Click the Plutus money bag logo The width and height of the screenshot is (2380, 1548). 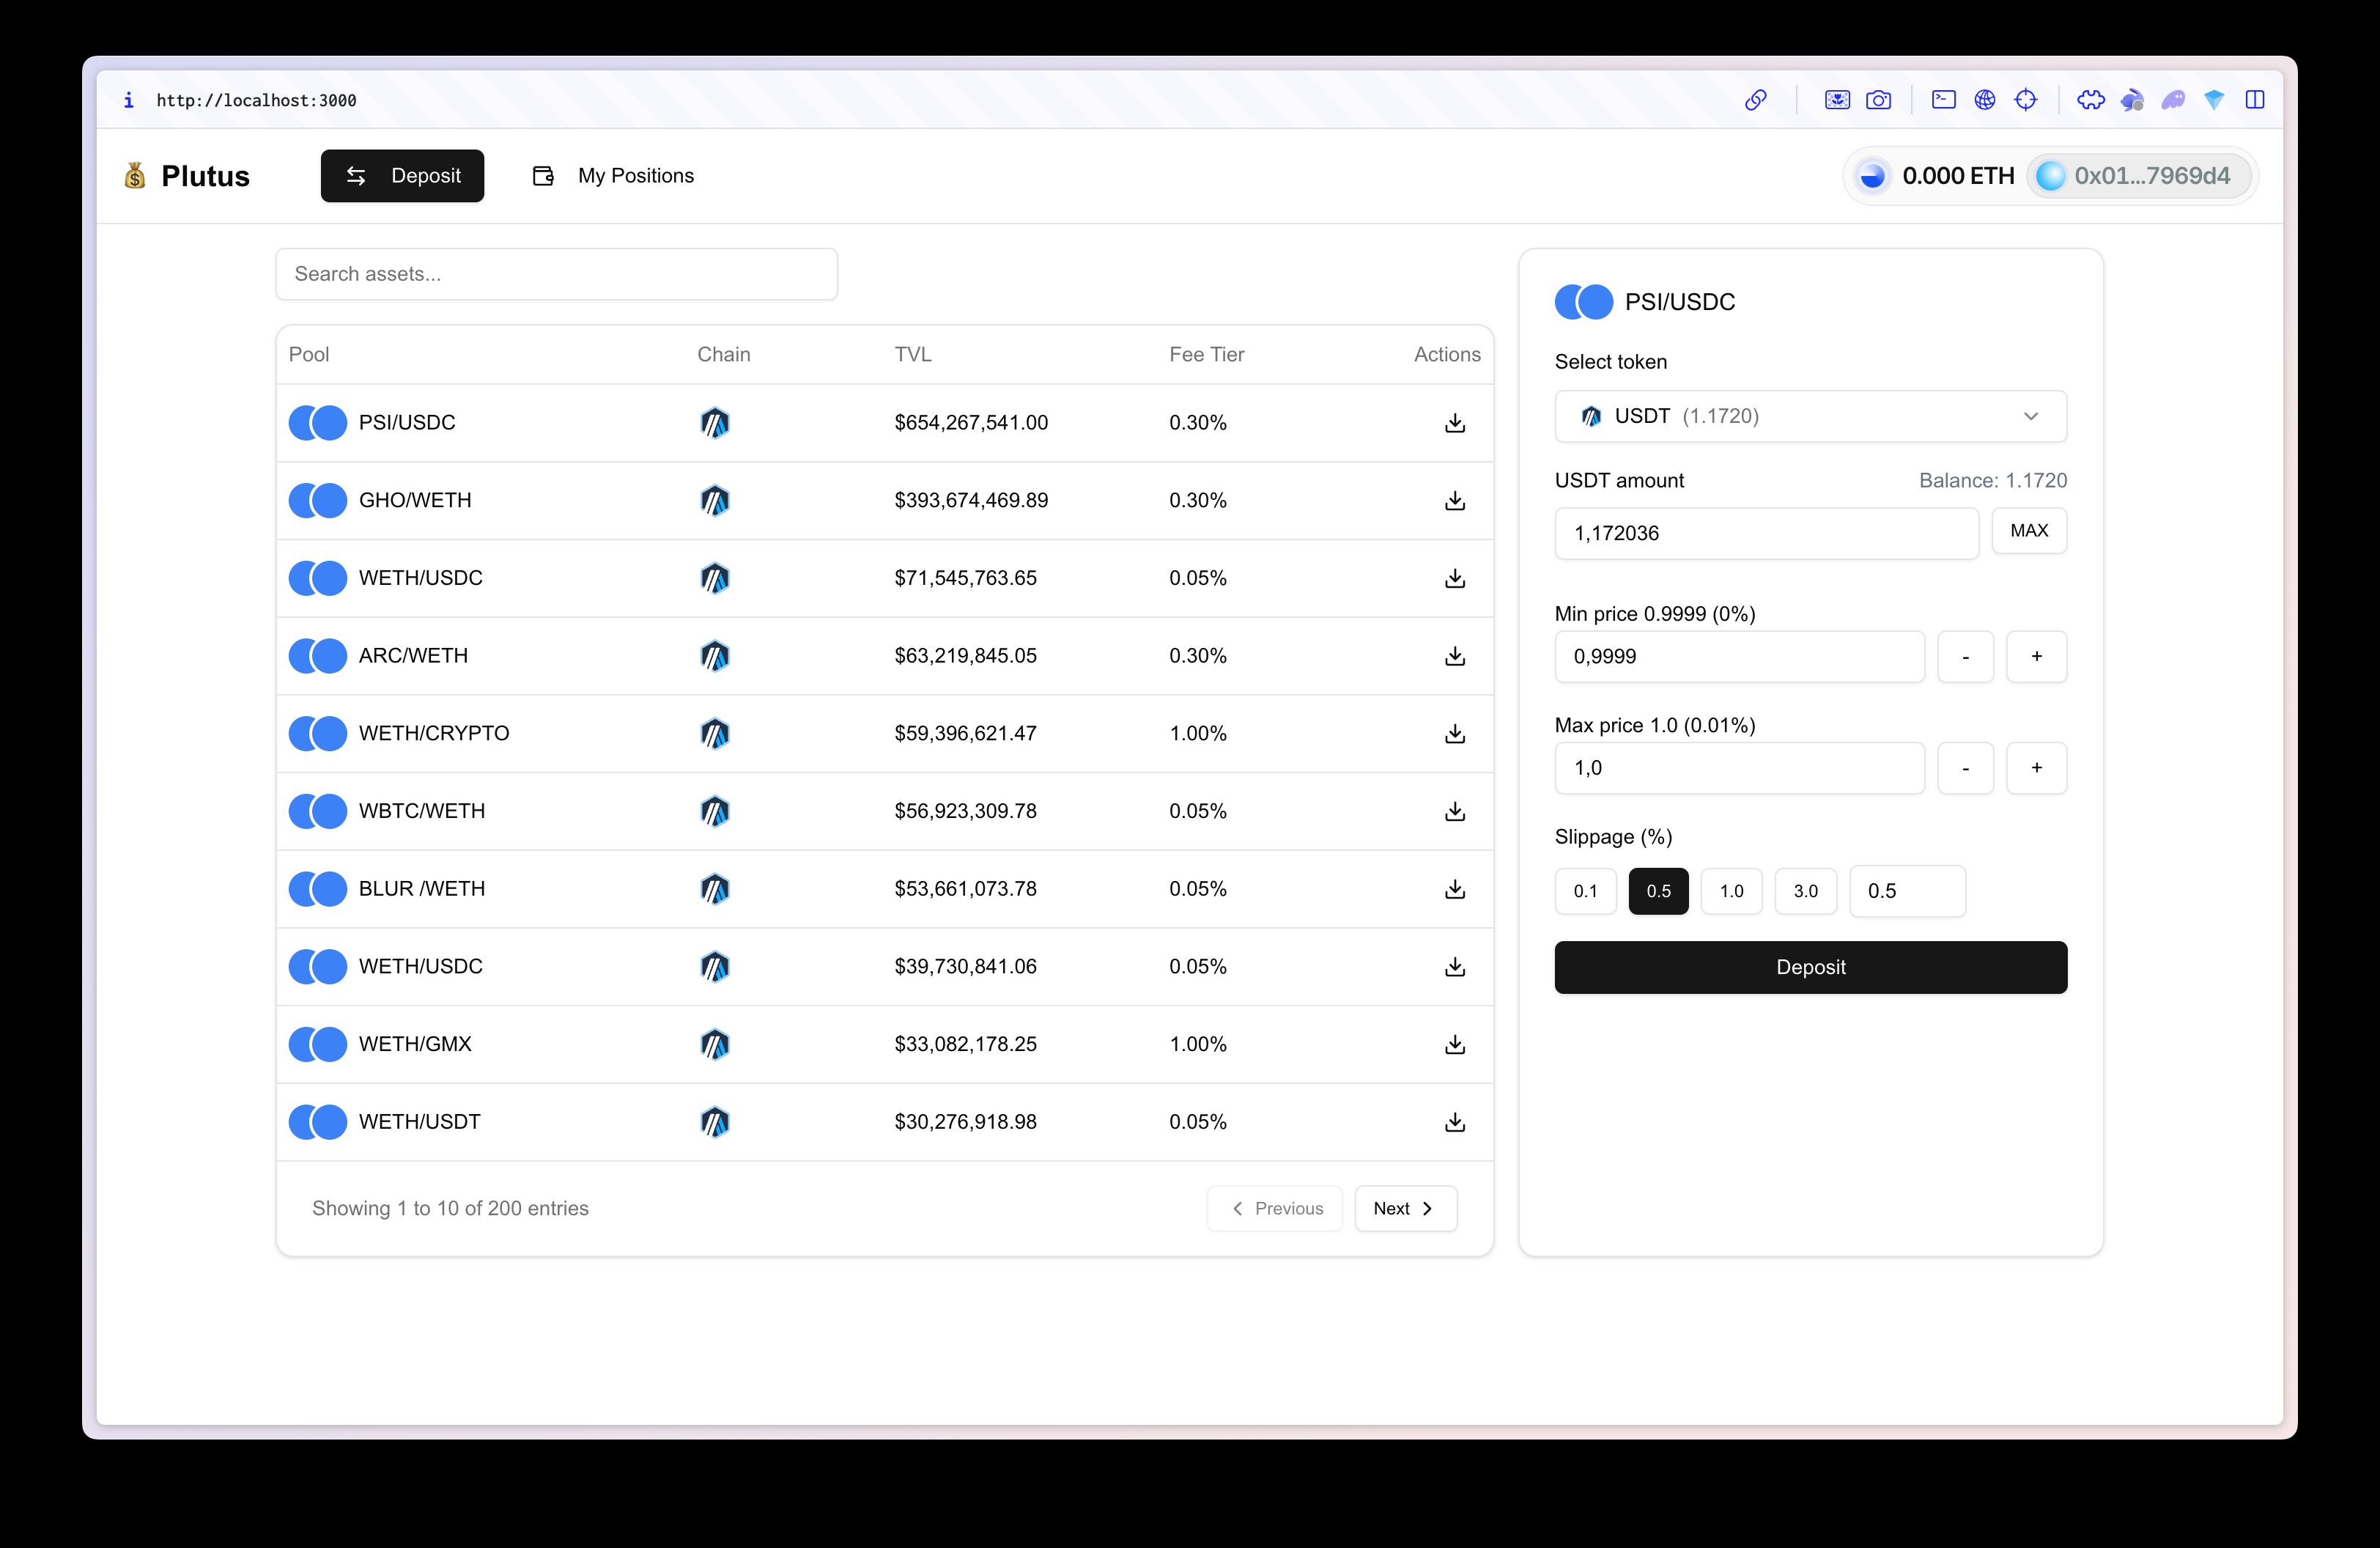(135, 176)
